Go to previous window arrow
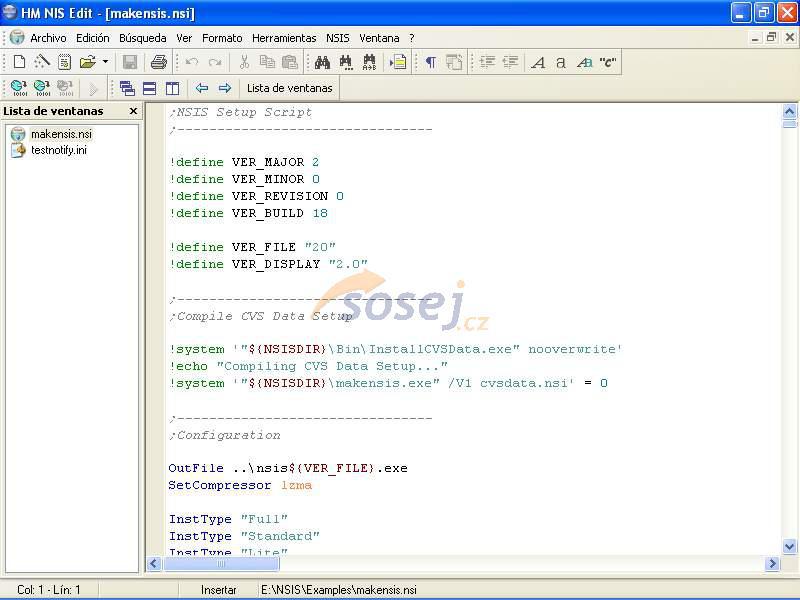The height and width of the screenshot is (600, 800). 202,88
